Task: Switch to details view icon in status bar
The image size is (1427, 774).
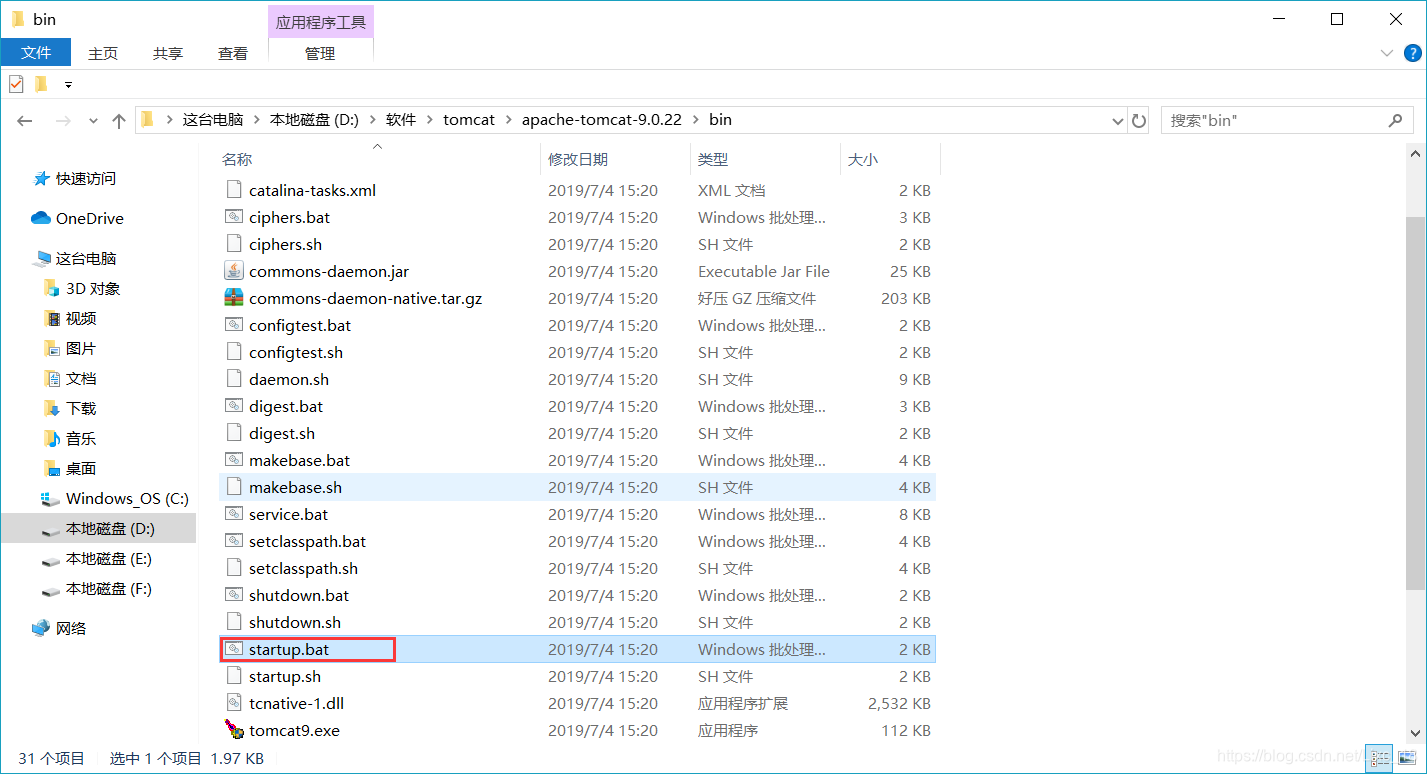Action: click(1380, 759)
